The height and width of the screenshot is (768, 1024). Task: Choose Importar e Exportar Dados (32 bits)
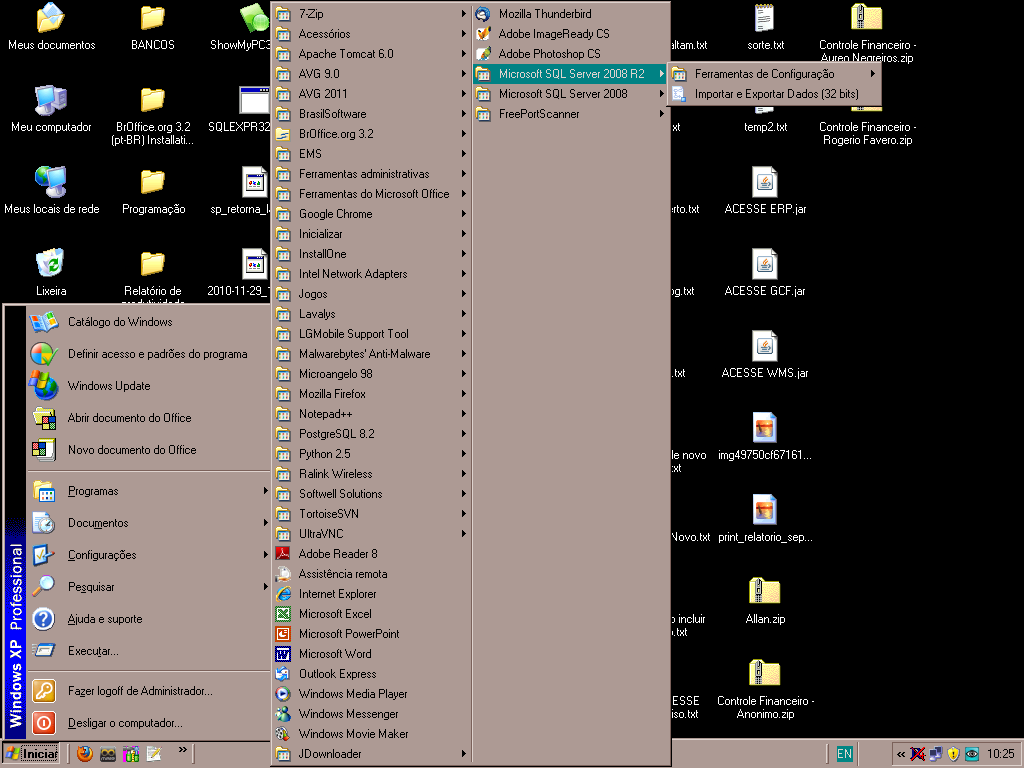[774, 94]
